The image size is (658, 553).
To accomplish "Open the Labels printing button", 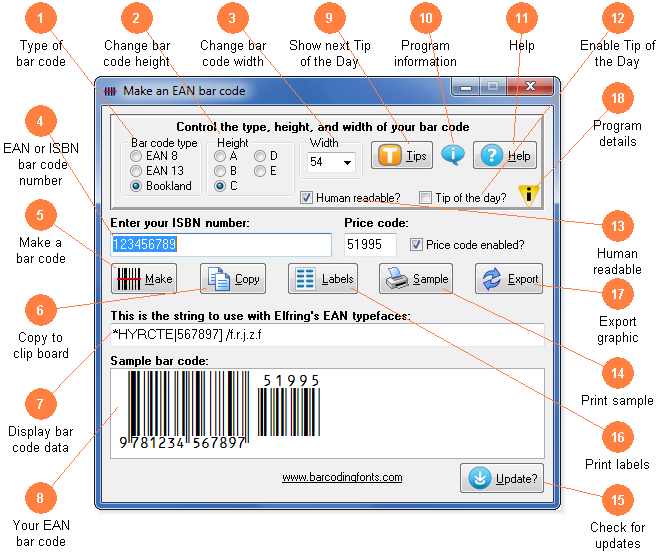I will tap(323, 279).
